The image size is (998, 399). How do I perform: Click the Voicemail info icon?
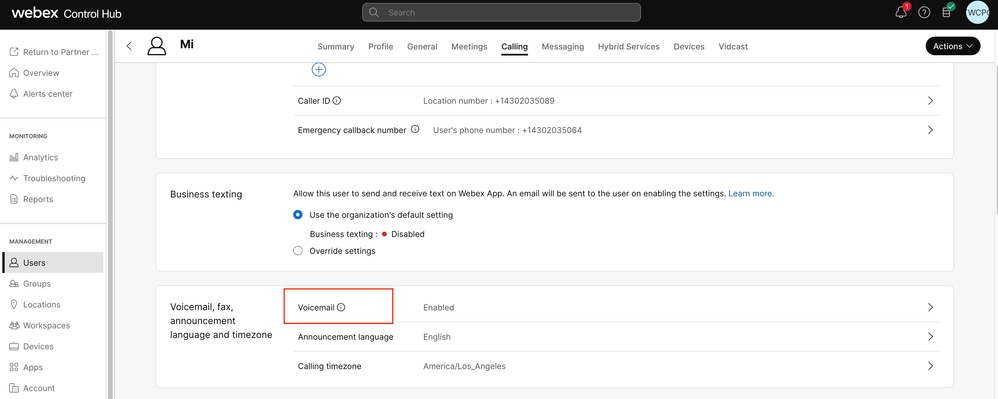coord(341,307)
